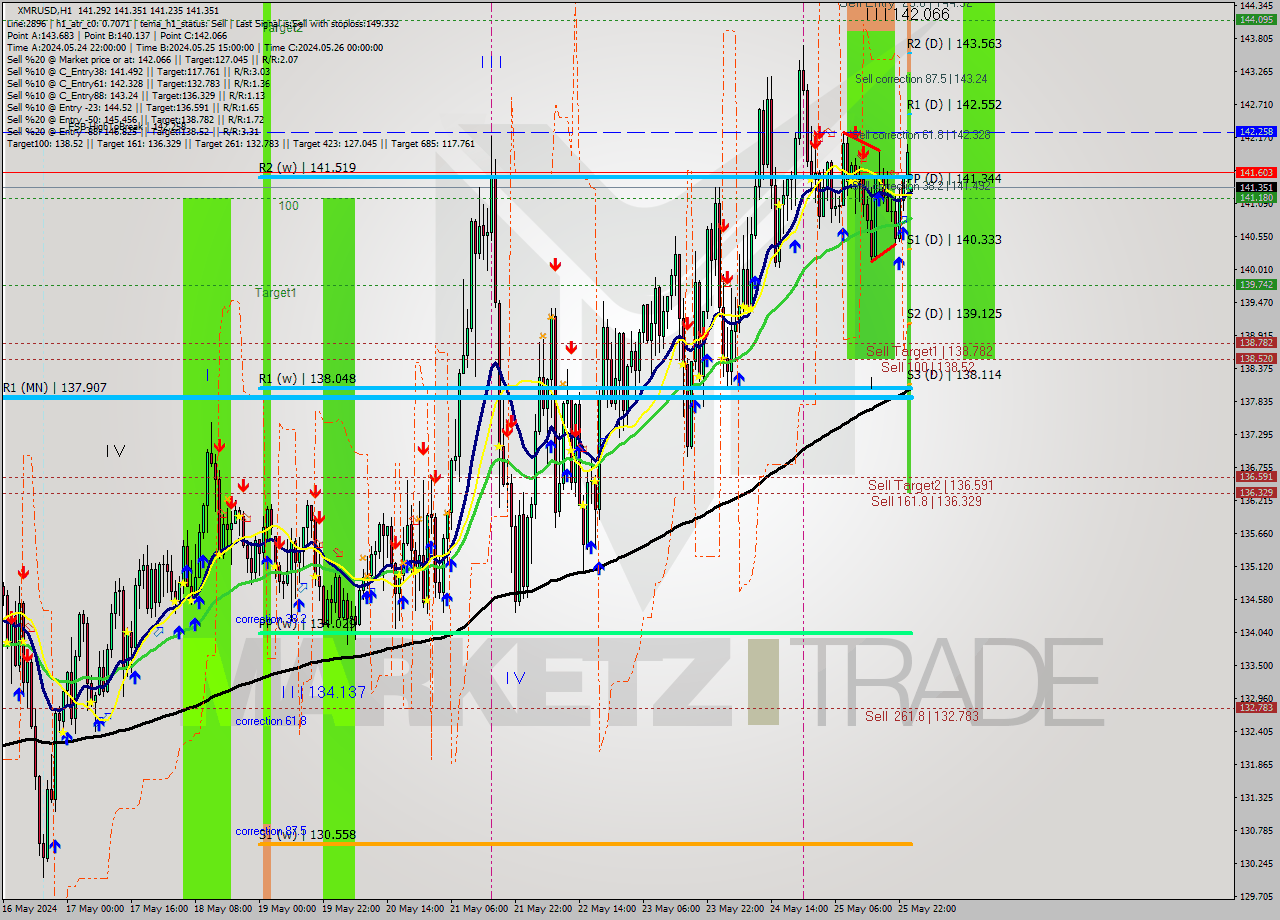
Task: Click the 'I I | 134.137' wave label
Action: pyautogui.click(x=322, y=692)
